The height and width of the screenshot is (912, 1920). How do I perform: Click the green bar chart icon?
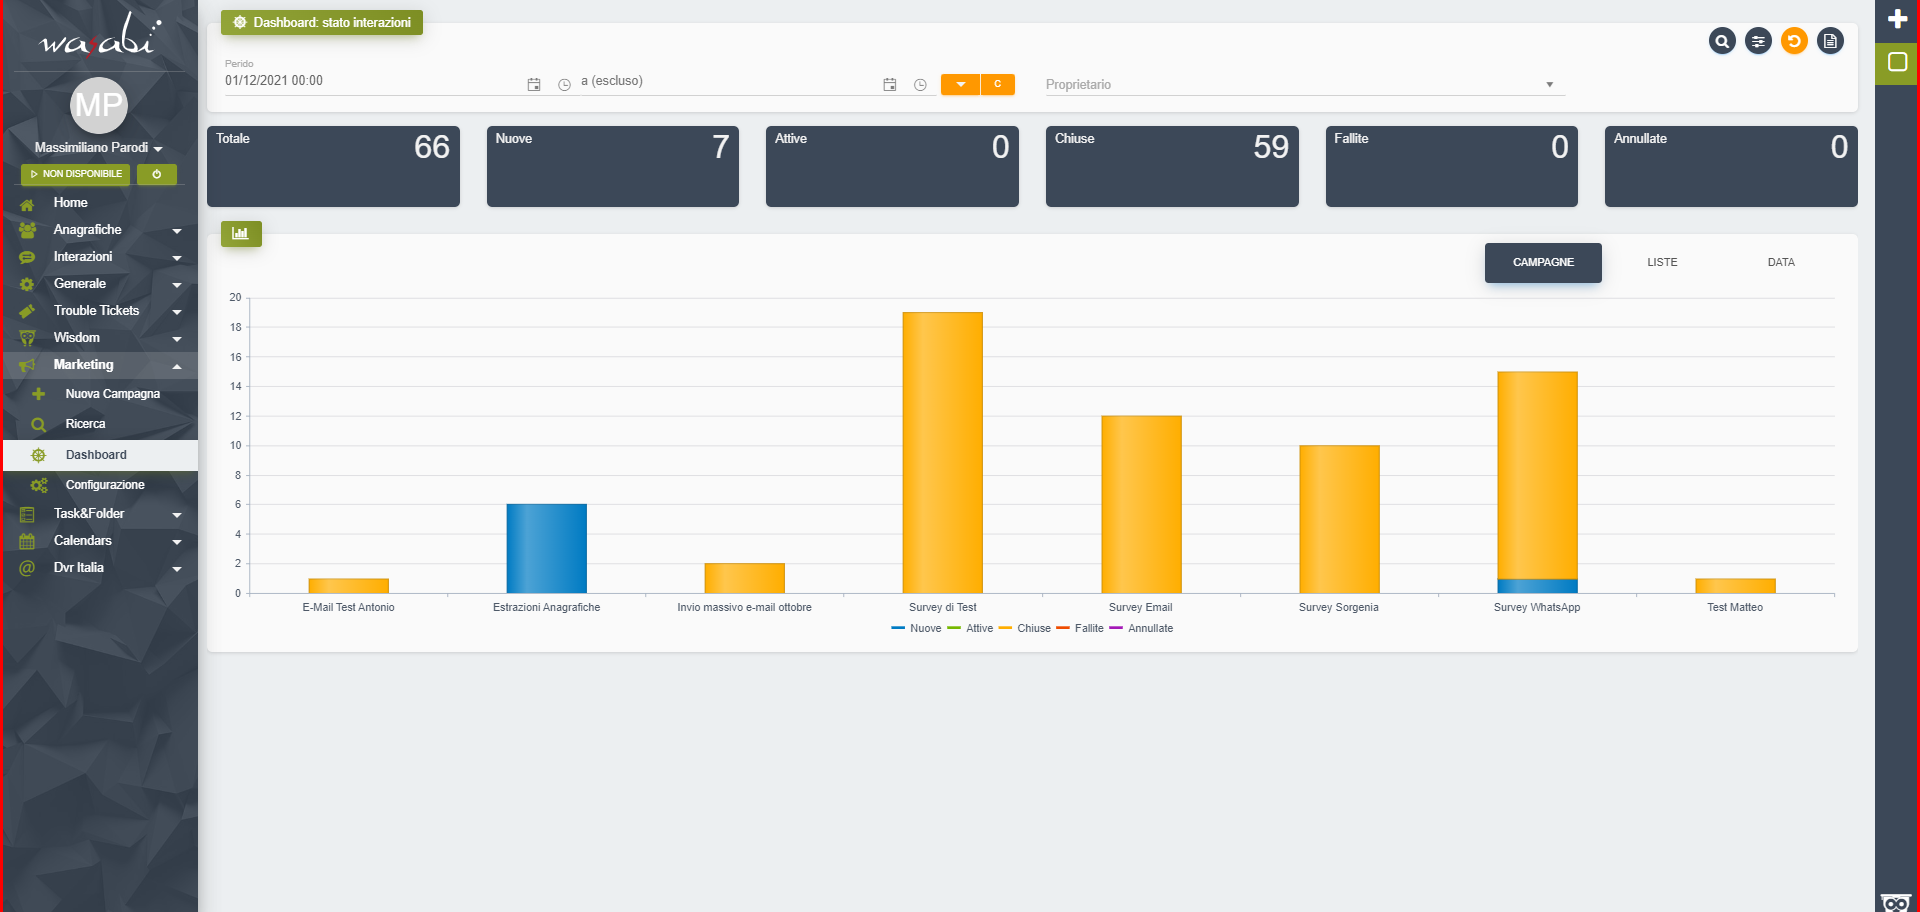[241, 234]
